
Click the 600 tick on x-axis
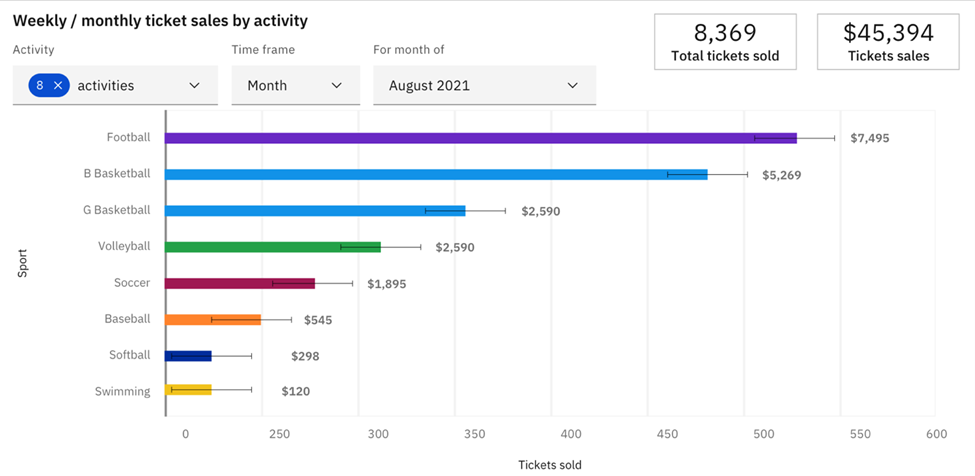pos(937,434)
